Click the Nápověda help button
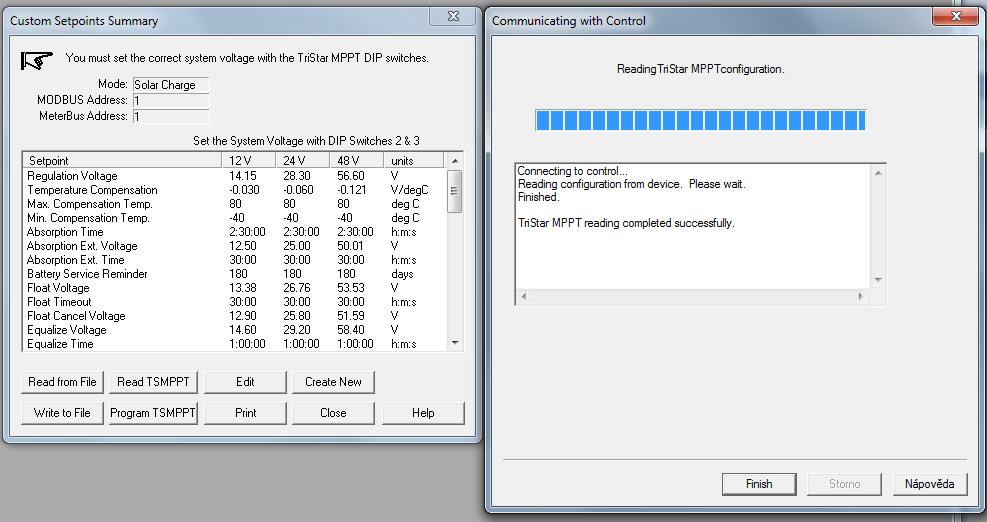Viewport: 987px width, 522px height. coord(930,484)
